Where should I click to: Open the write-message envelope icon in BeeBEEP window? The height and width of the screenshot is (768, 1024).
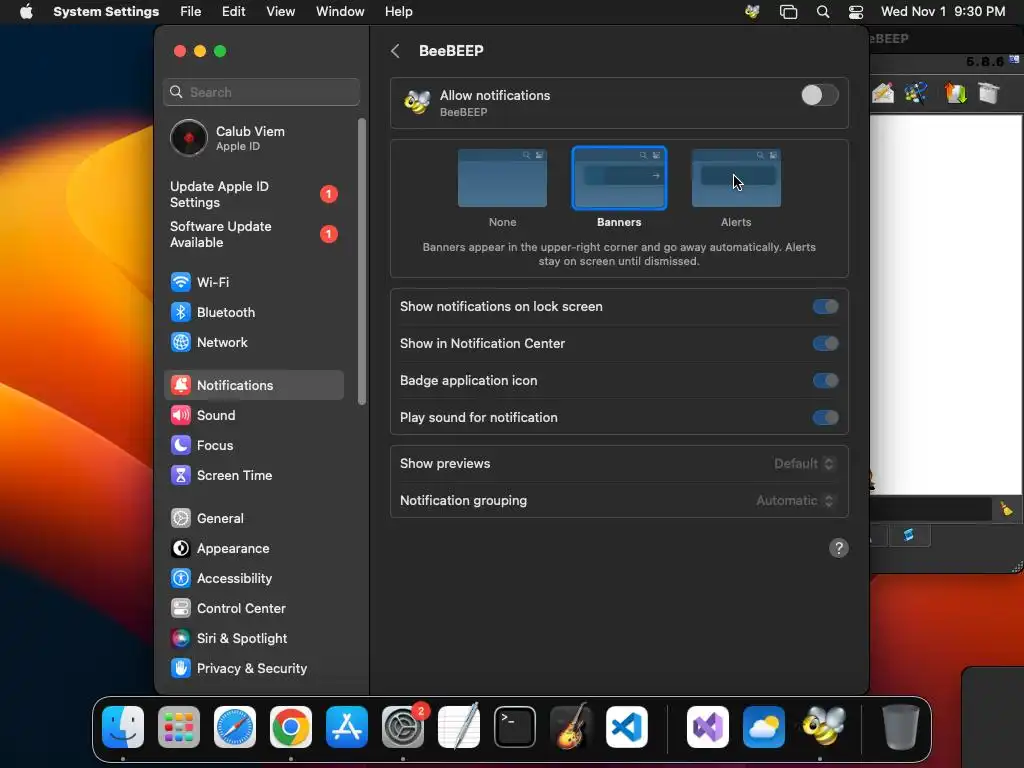pyautogui.click(x=883, y=93)
